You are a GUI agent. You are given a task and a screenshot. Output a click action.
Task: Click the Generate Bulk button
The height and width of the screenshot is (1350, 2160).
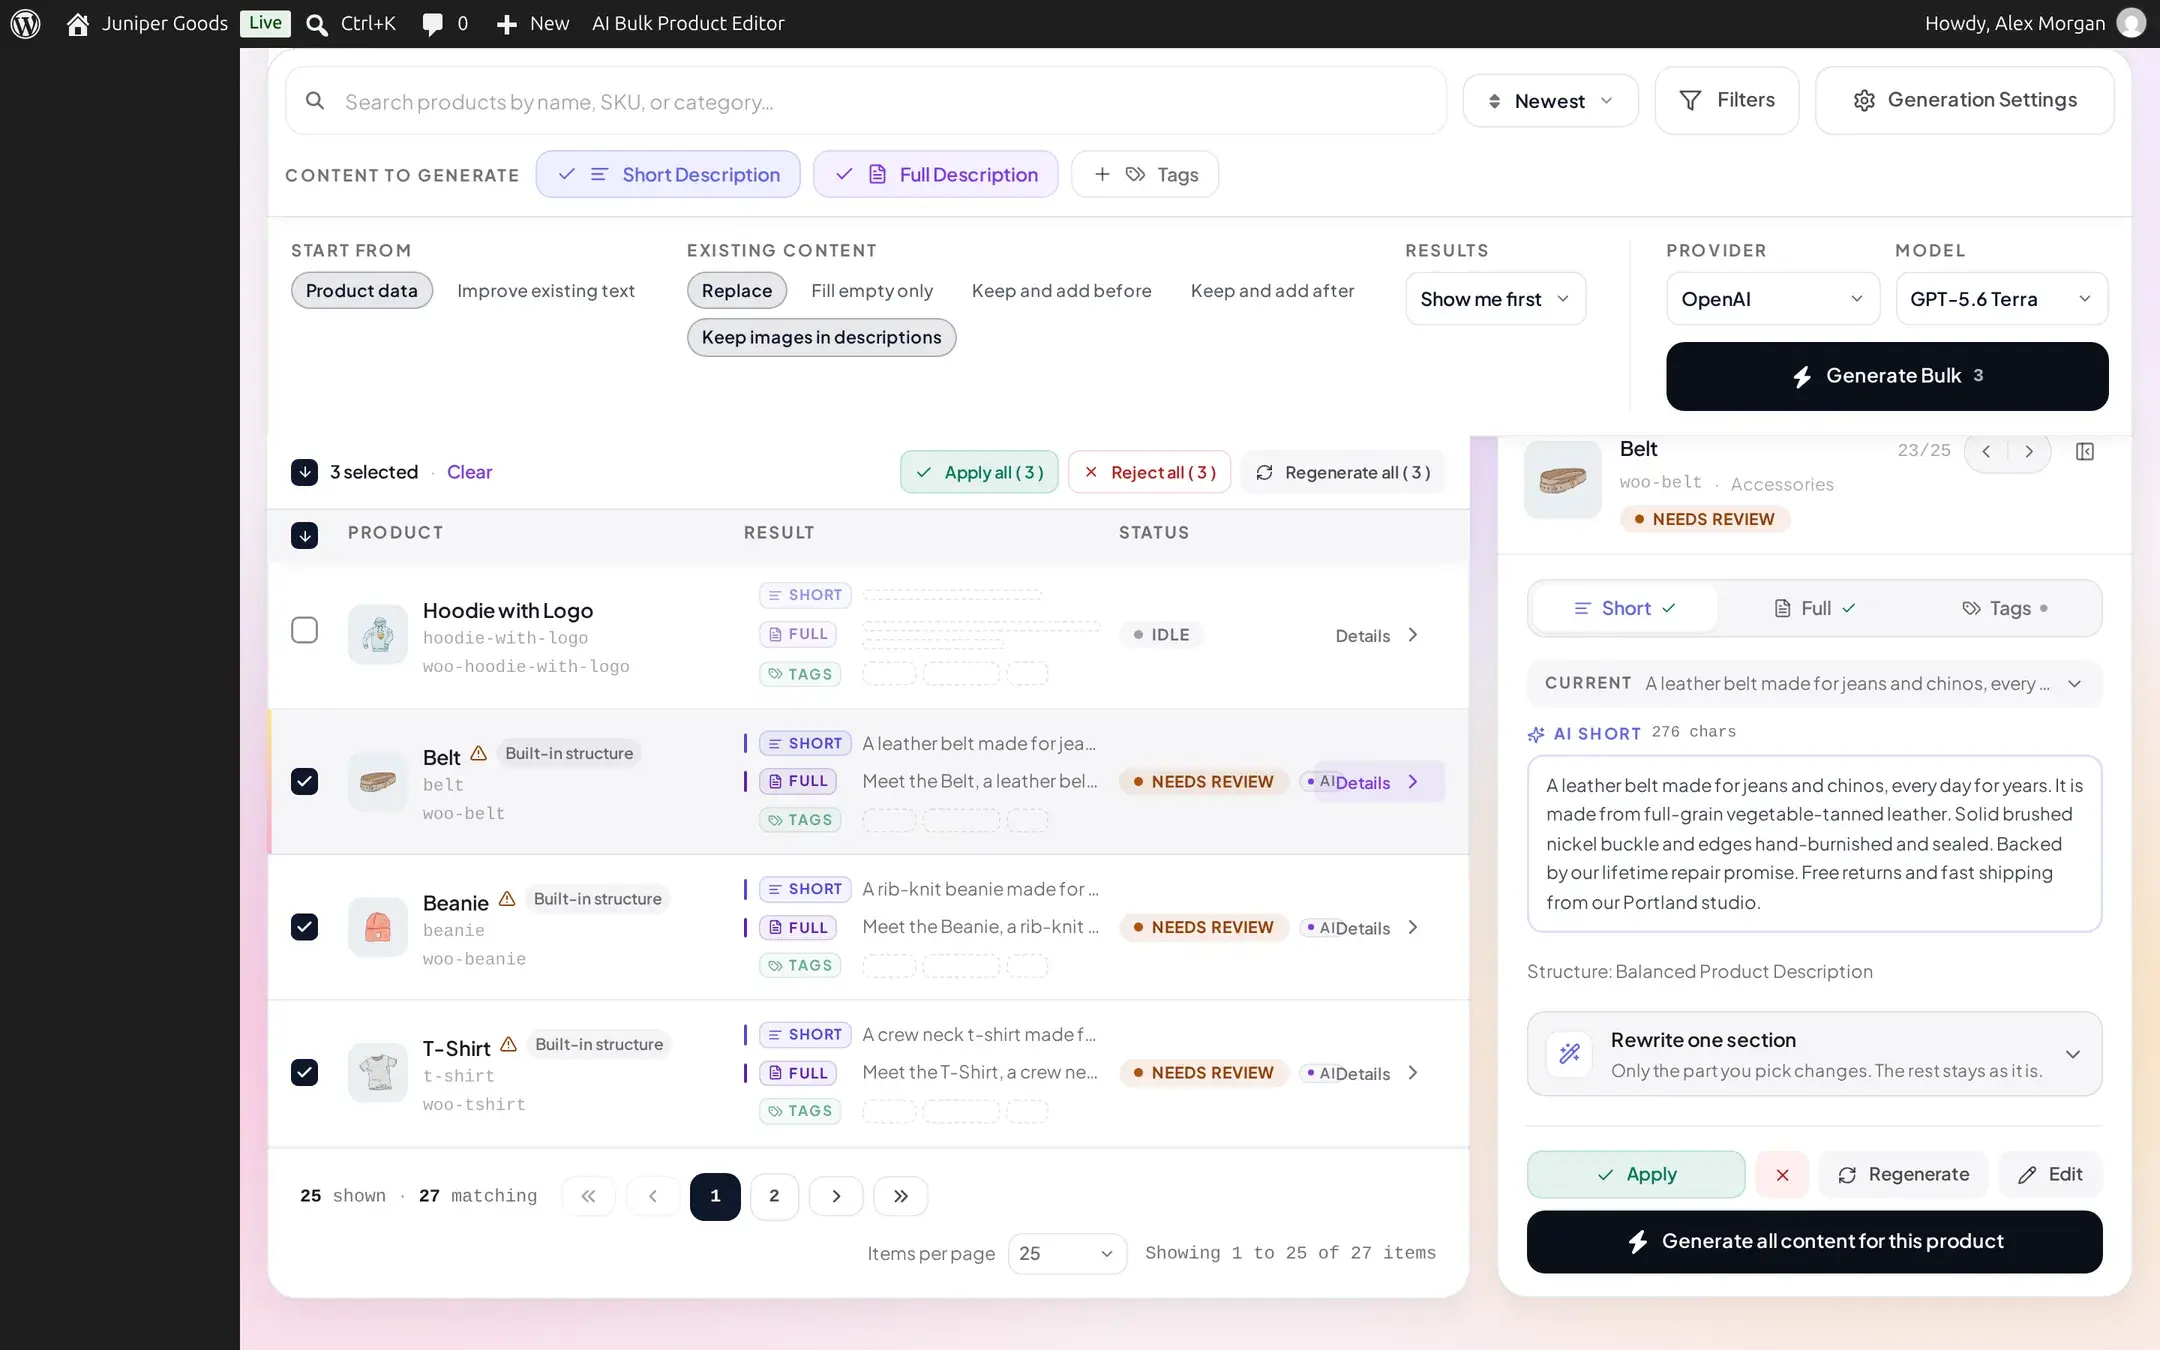[x=1887, y=376]
